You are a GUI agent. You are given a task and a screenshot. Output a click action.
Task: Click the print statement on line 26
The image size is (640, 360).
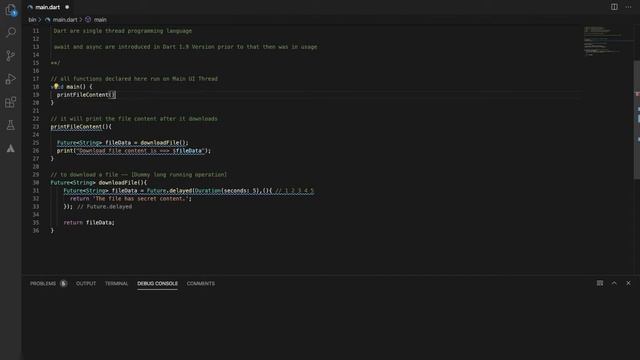134,151
